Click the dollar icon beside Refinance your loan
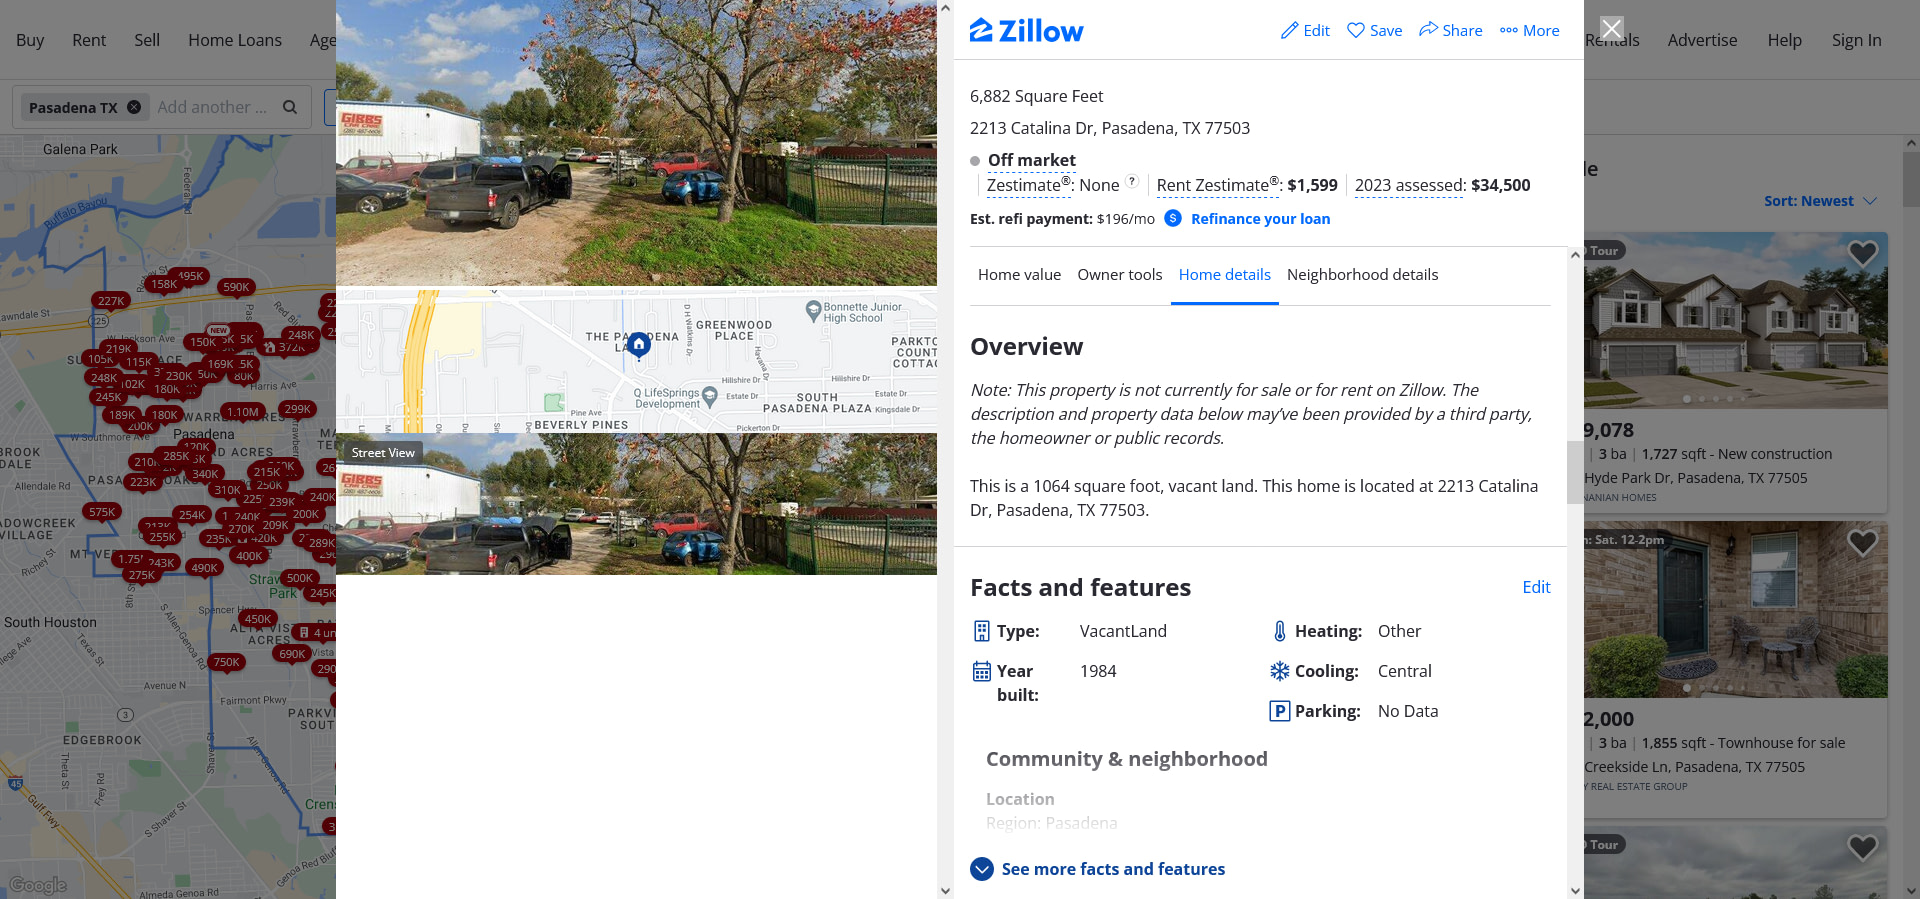 coord(1173,218)
